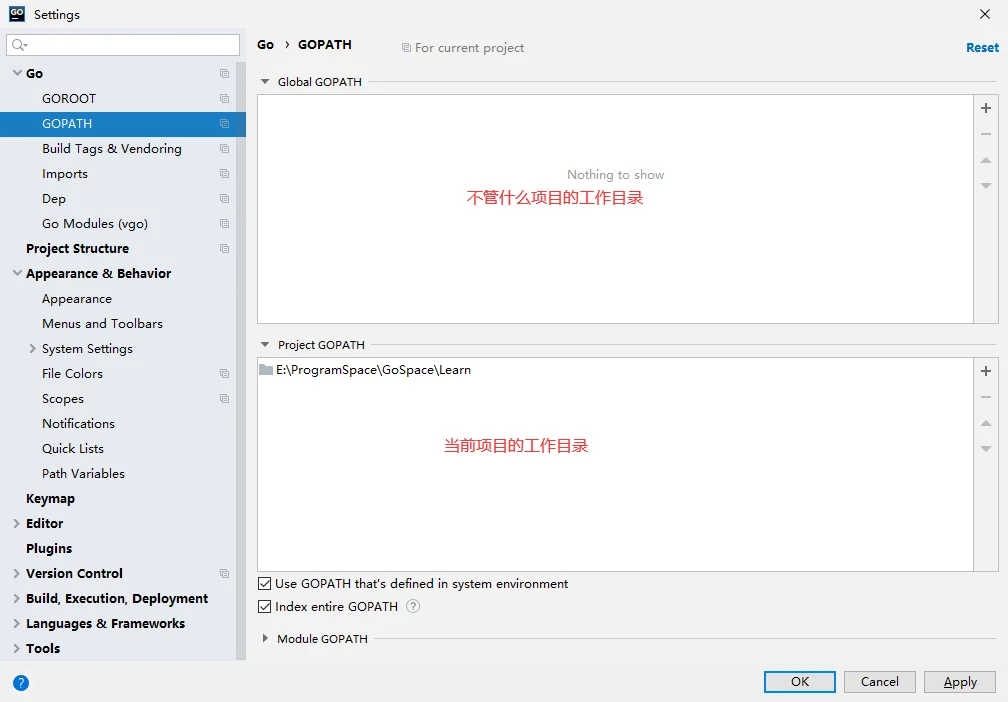Click the GoLand logo in title bar
Screen dimensions: 1008x702
coord(17,14)
